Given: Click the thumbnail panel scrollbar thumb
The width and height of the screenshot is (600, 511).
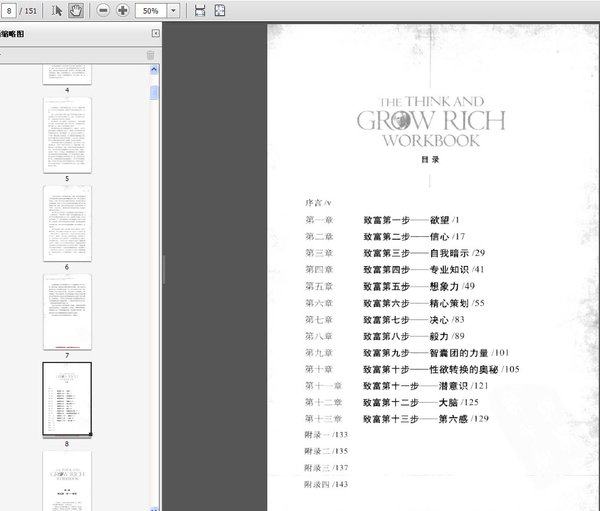Looking at the screenshot, I should (154, 92).
